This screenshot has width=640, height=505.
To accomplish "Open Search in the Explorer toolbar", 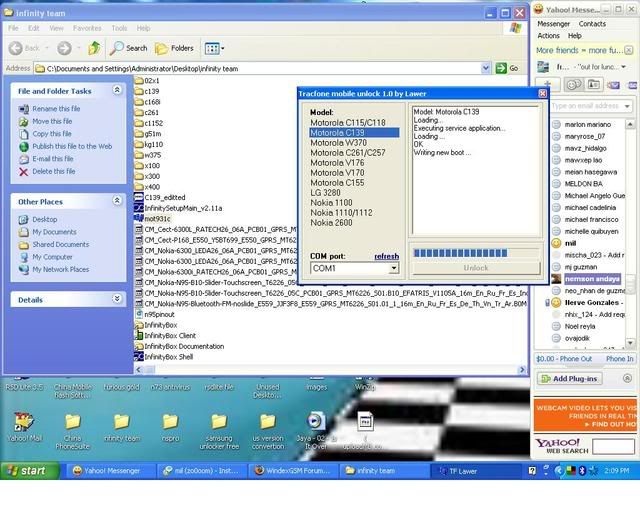I will [129, 48].
